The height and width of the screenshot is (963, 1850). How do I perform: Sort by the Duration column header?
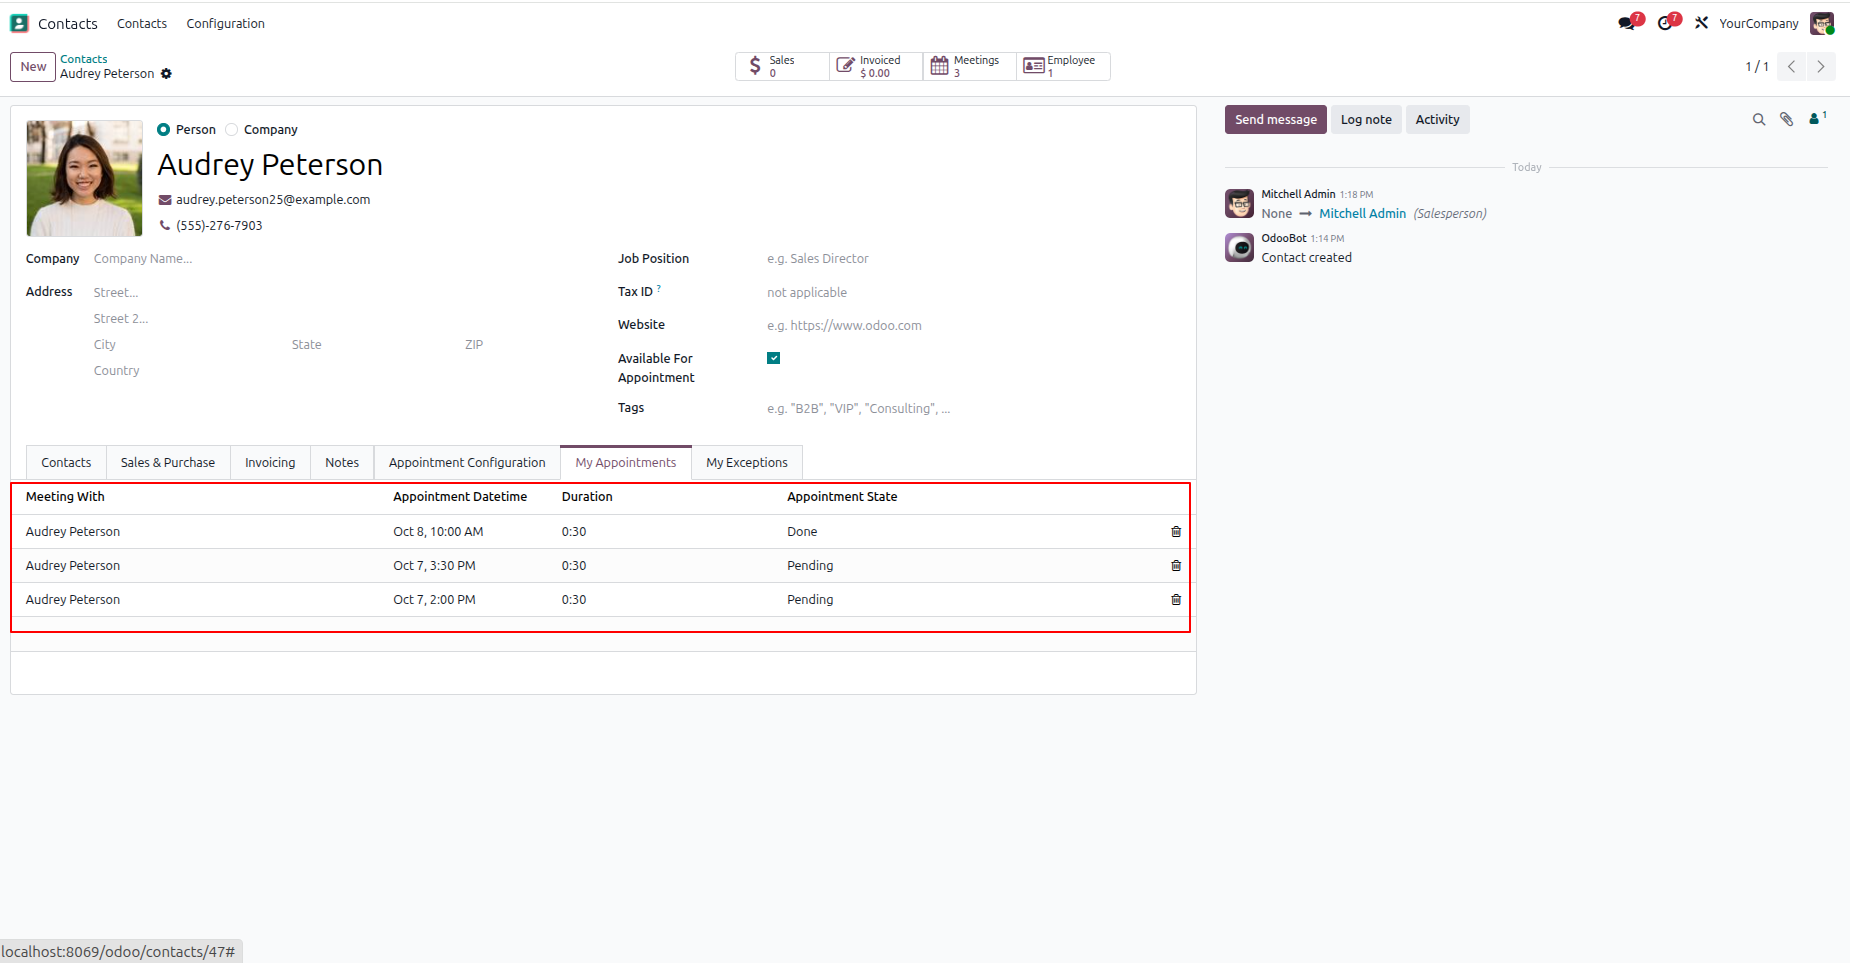587,497
